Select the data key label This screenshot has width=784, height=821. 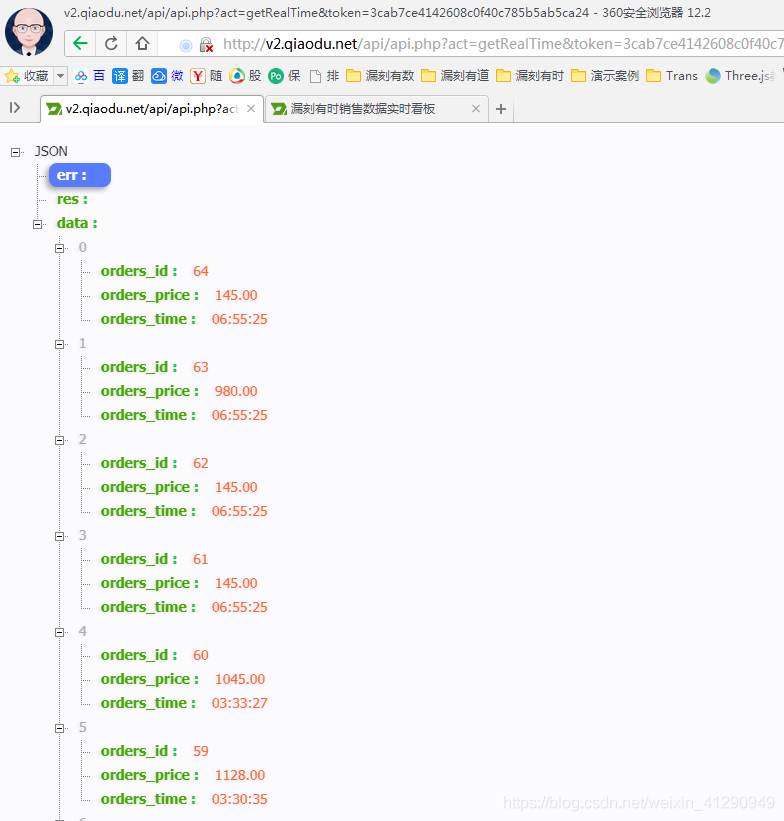[x=77, y=224]
